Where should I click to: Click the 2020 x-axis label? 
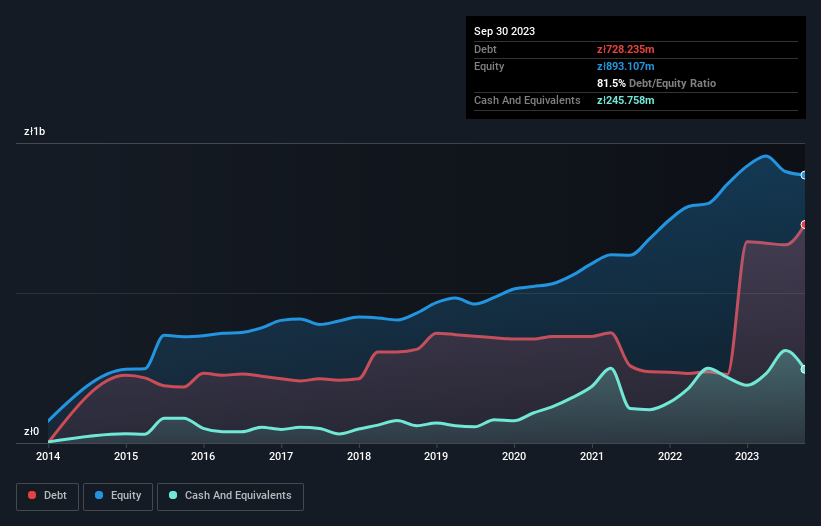point(514,456)
